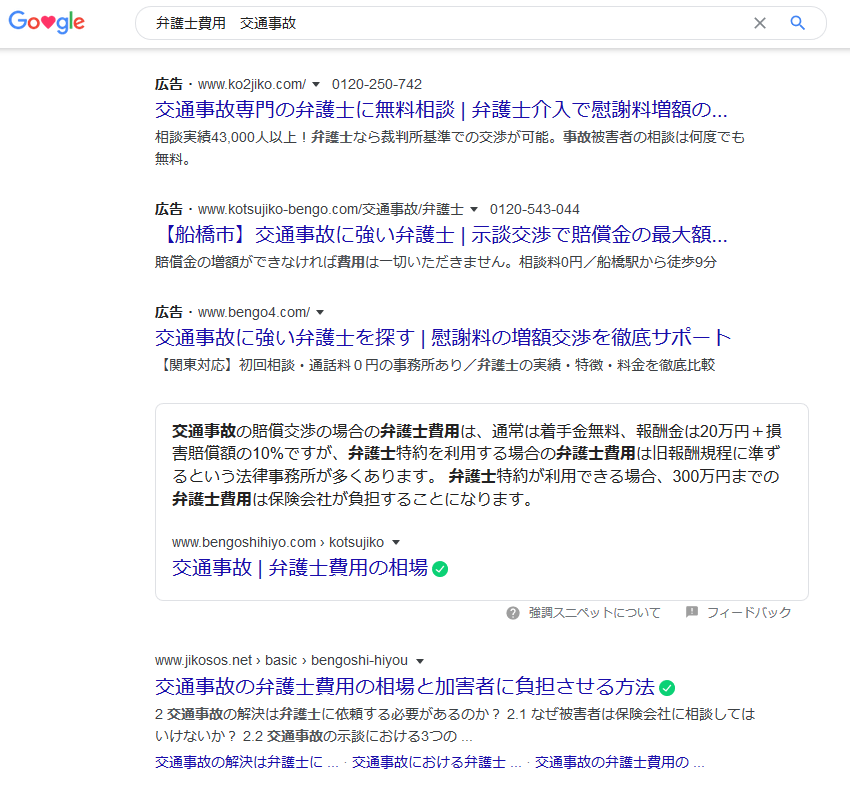The image size is (850, 798).
Task: Open sitelink 交通事故の解決は弁護士に ...
Action: [247, 762]
